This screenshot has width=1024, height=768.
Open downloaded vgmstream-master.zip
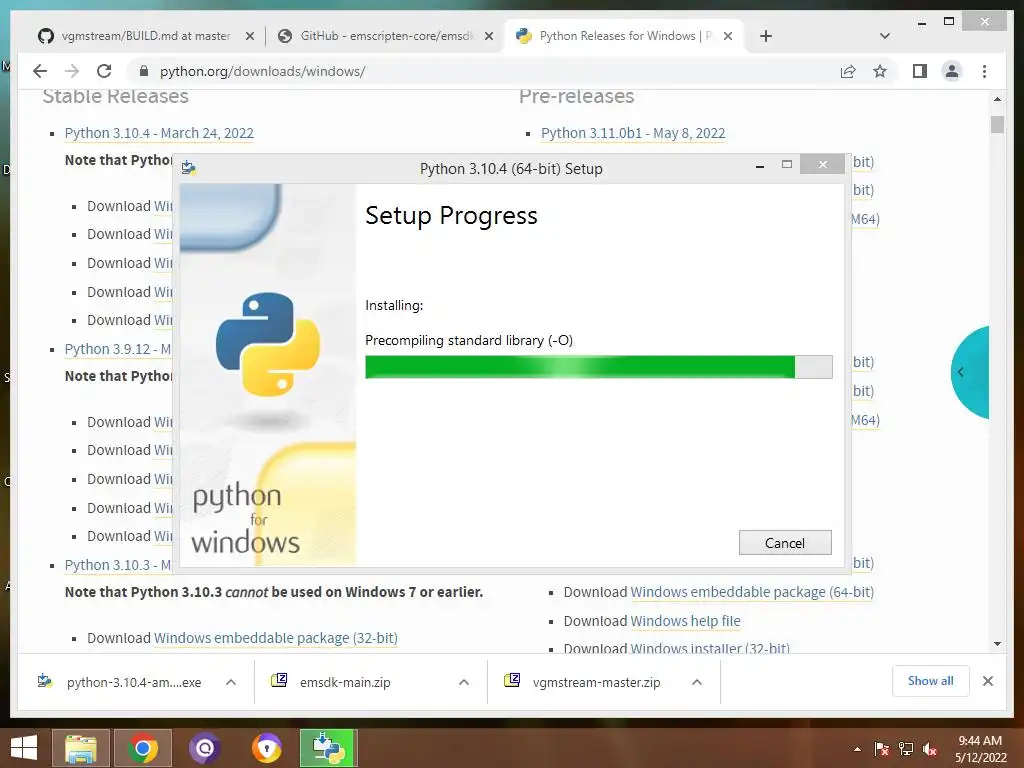coord(596,682)
